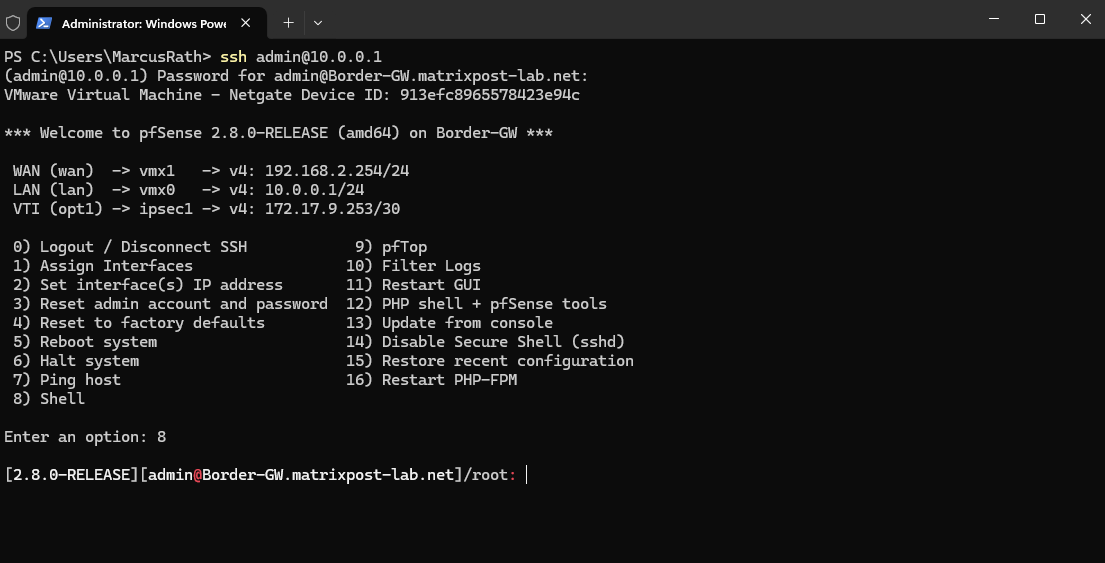Close the Administrator PowerShell tab
The height and width of the screenshot is (563, 1105).
[x=245, y=23]
